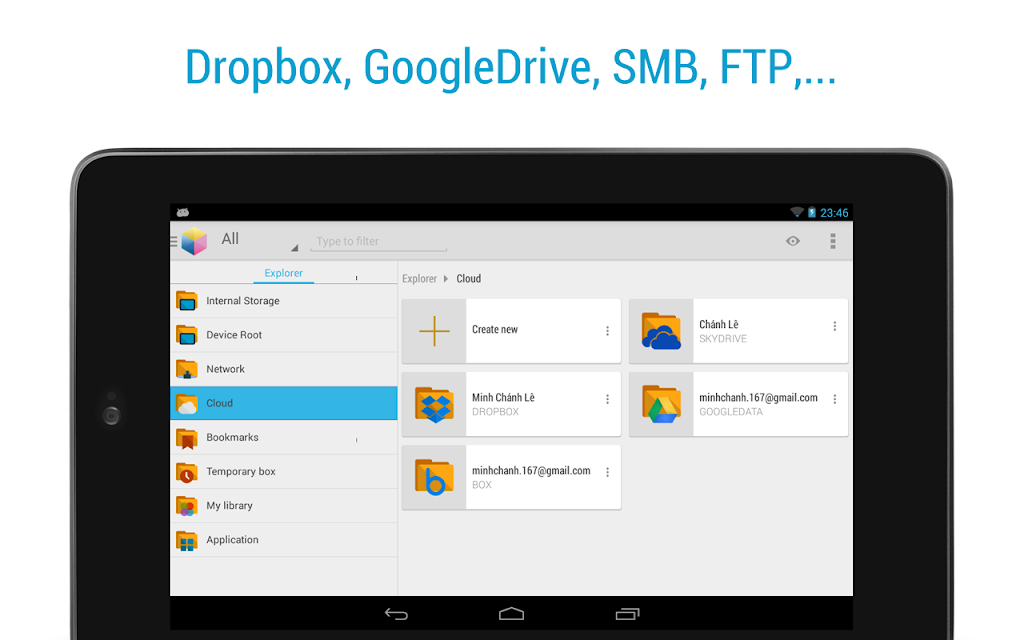Image resolution: width=1024 pixels, height=640 pixels.
Task: Tap the plus icon to create new cloud
Action: (x=434, y=331)
